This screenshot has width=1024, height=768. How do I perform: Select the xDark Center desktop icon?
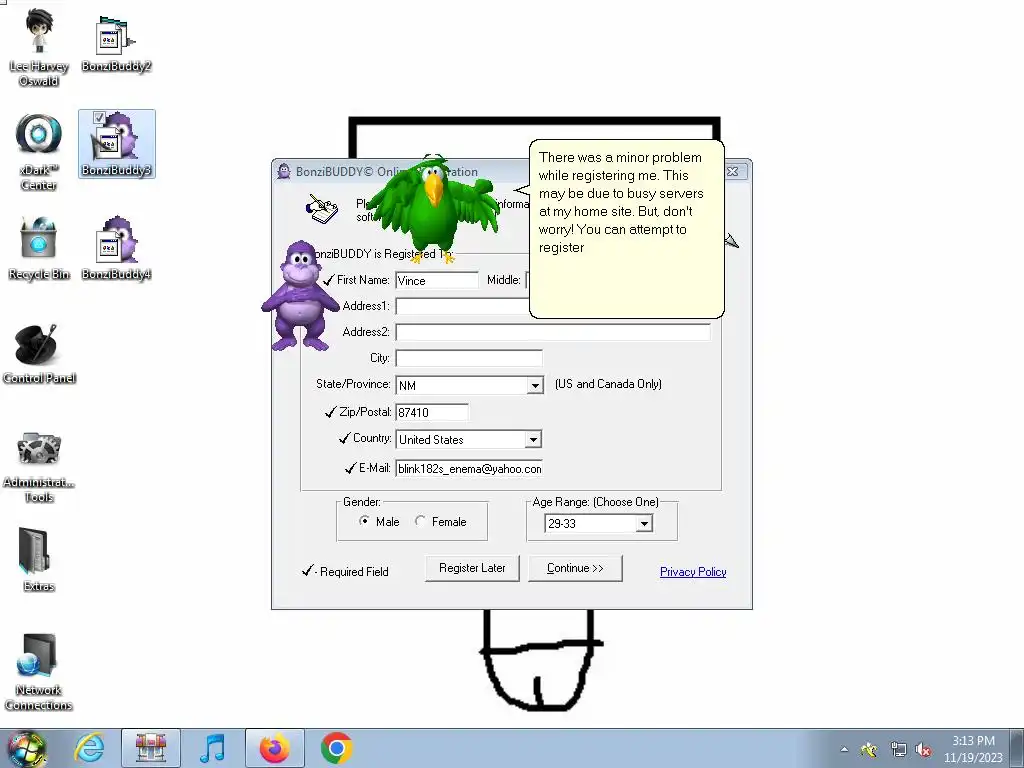(39, 152)
